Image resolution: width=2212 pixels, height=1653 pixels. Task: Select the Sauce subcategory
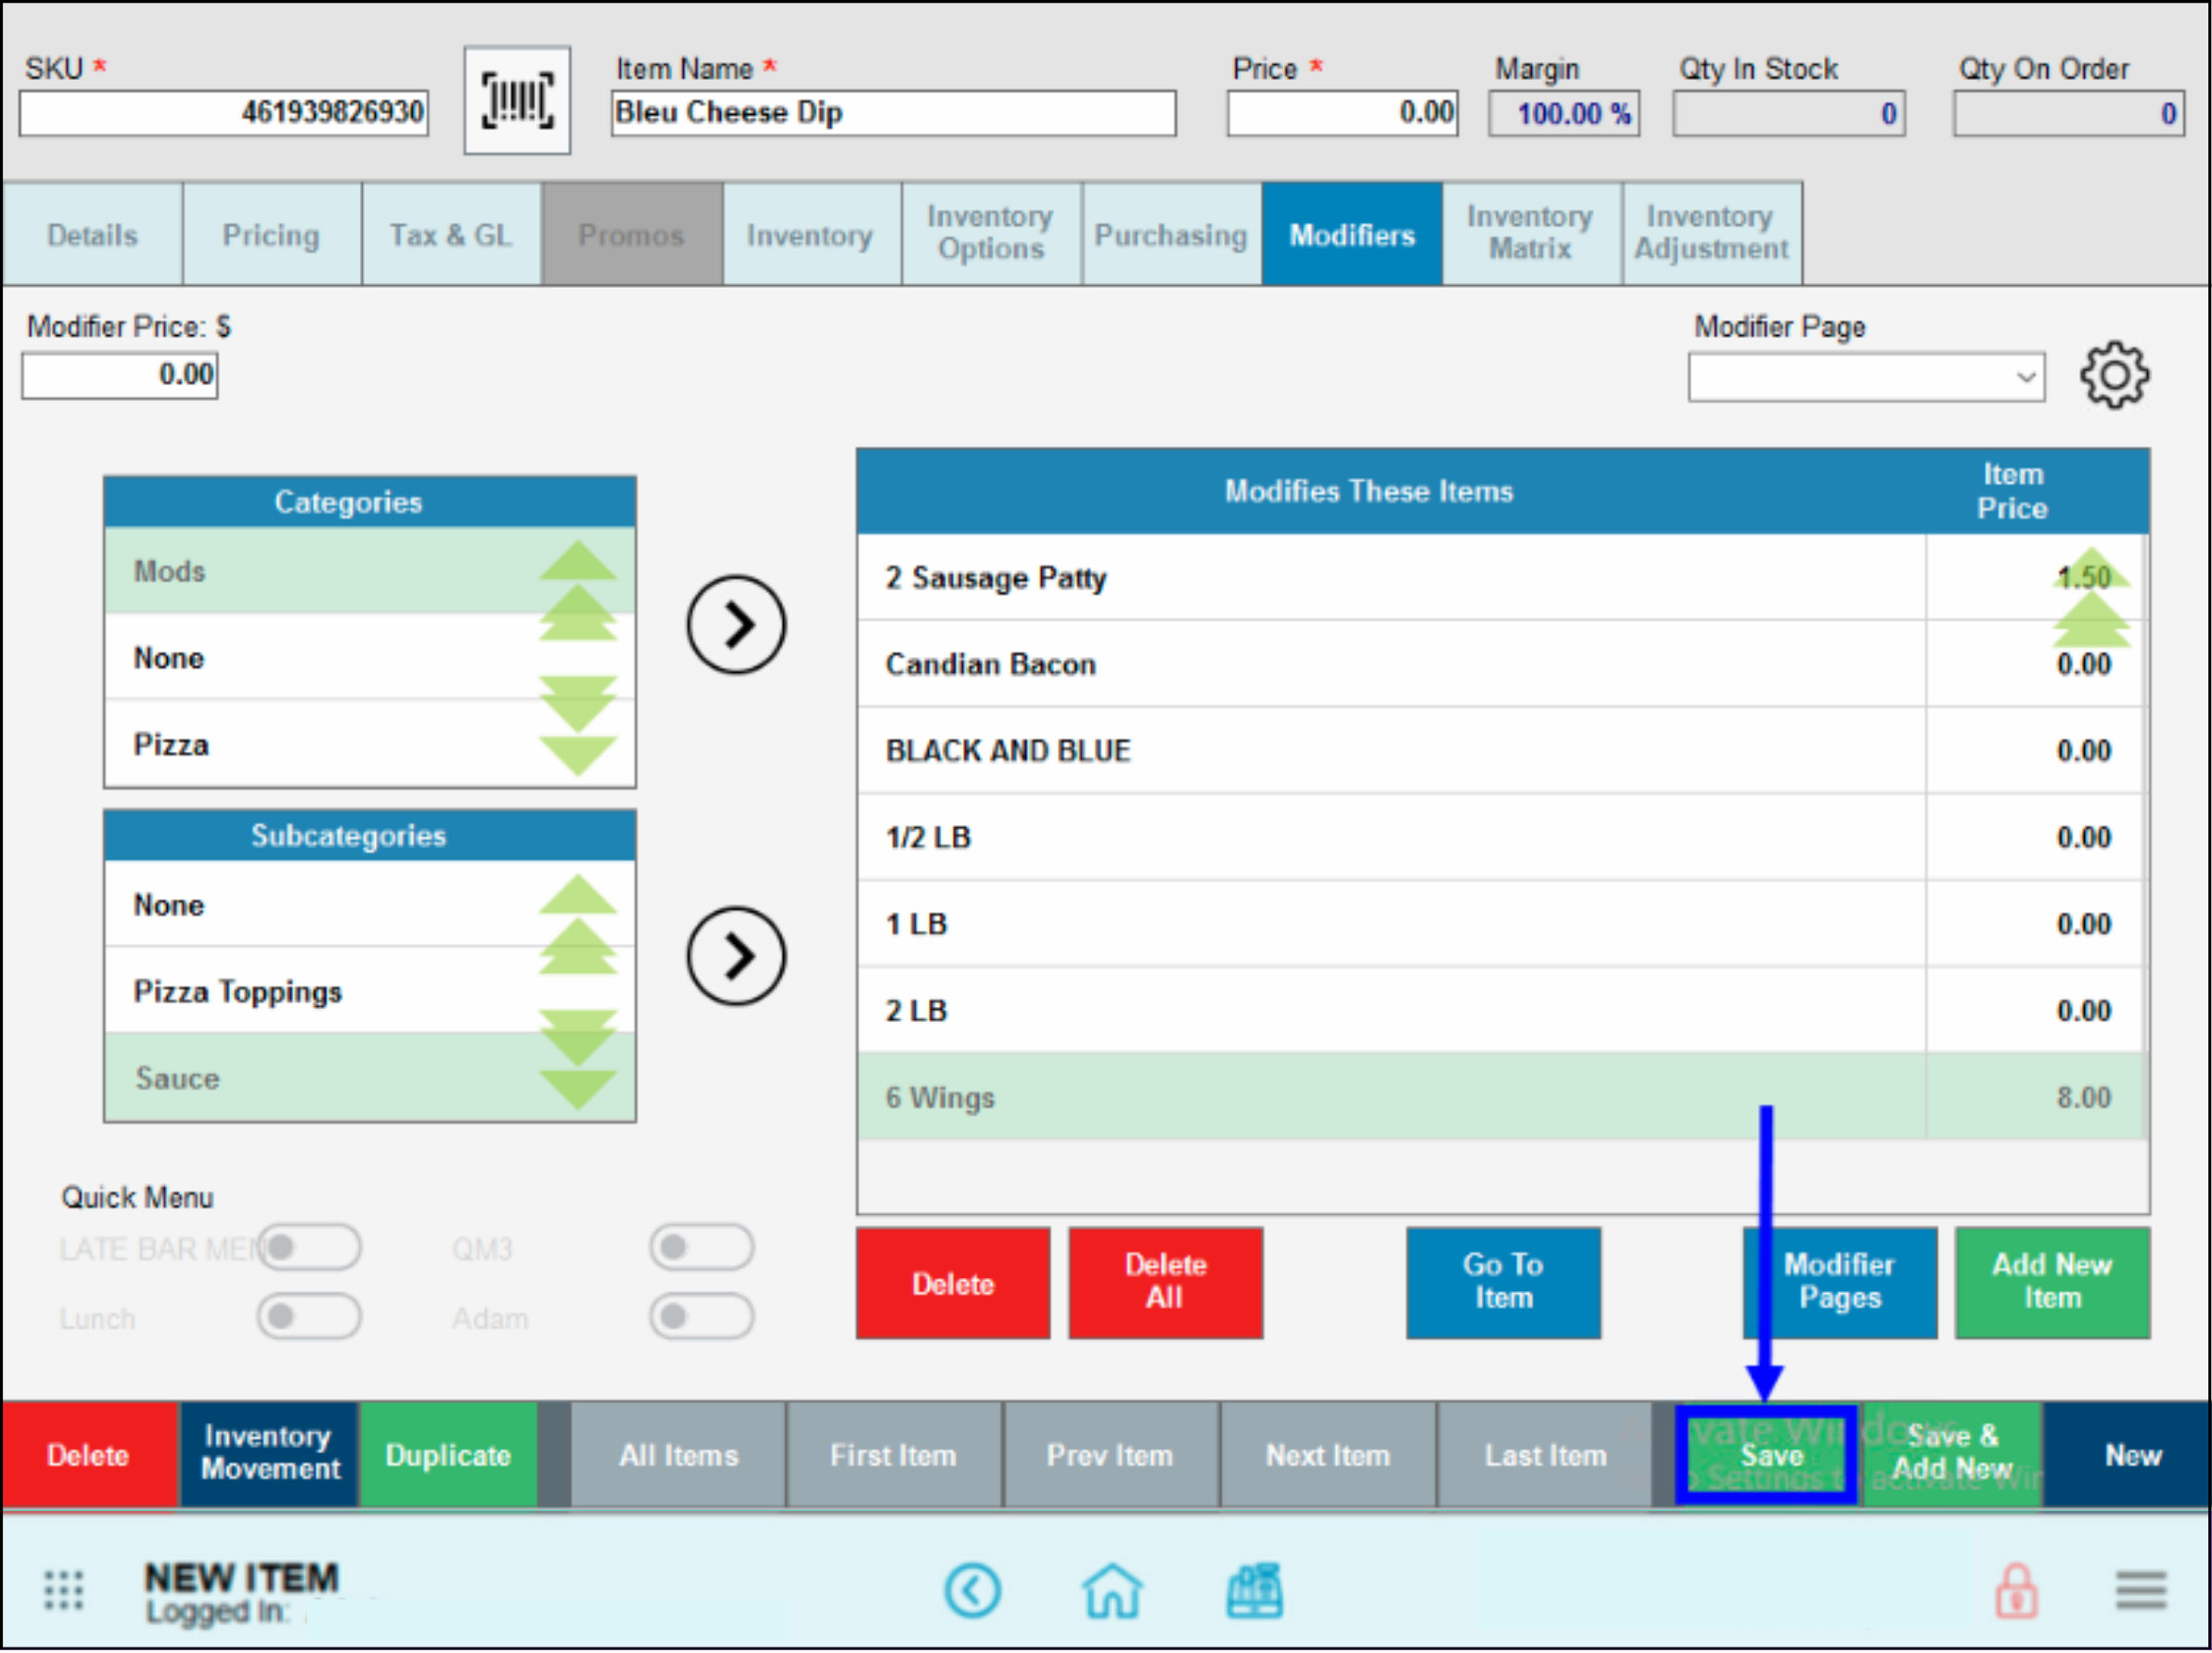pyautogui.click(x=370, y=1078)
